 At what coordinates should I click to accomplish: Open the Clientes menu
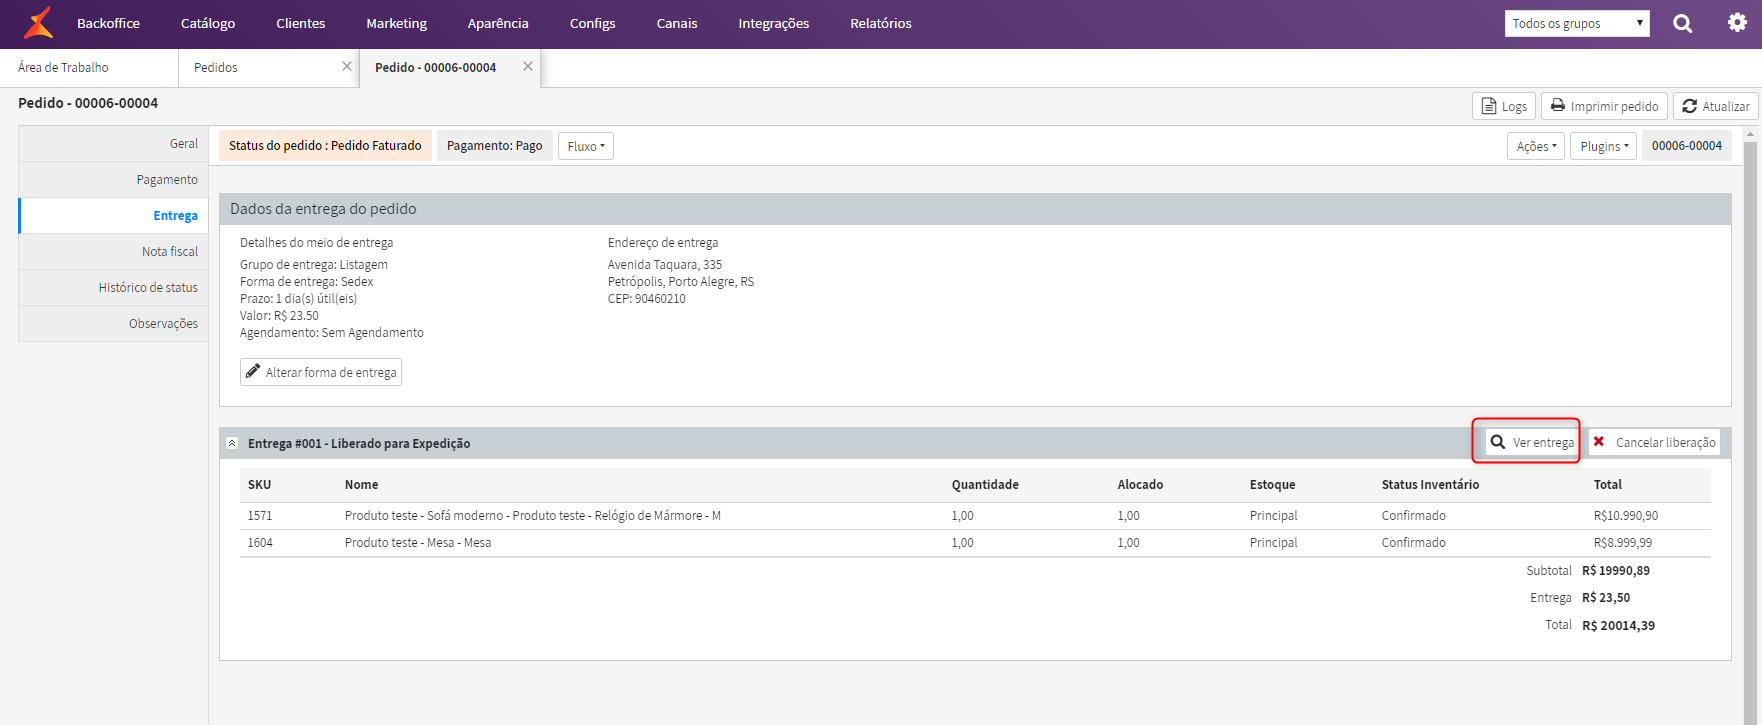pyautogui.click(x=301, y=23)
